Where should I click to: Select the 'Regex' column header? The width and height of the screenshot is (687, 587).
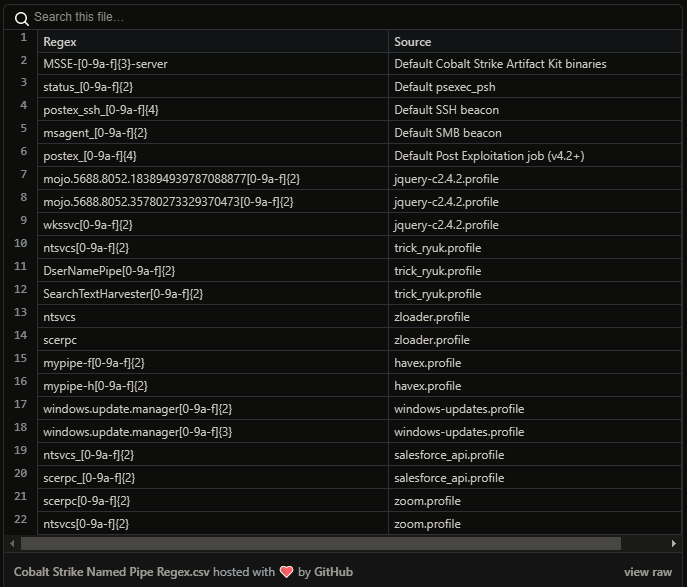(213, 42)
